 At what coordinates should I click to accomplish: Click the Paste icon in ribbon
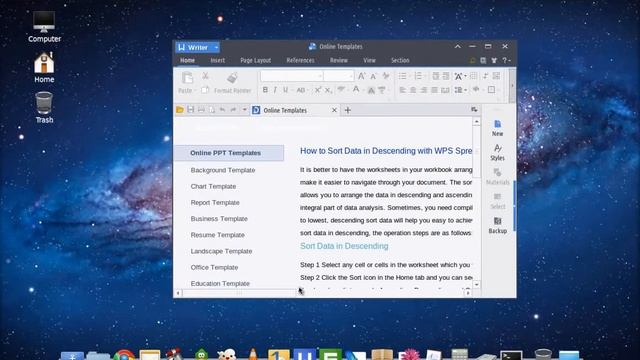187,78
